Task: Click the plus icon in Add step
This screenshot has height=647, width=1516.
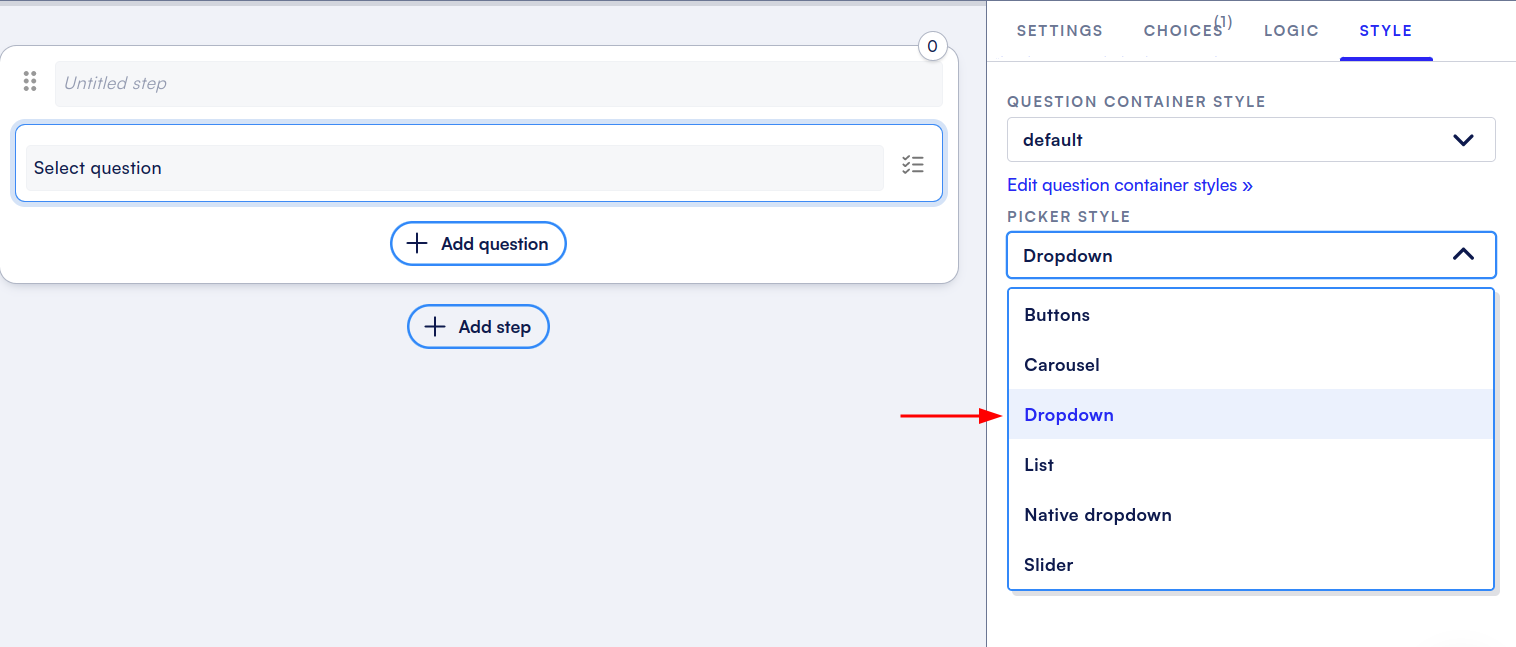Action: (435, 327)
